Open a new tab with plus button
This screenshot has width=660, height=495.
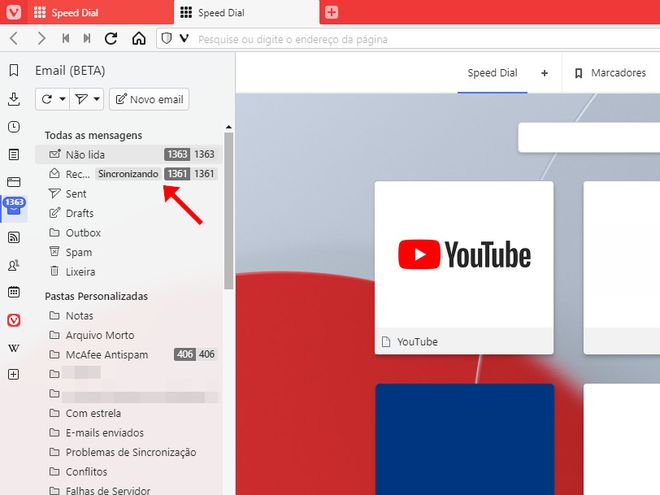(331, 12)
